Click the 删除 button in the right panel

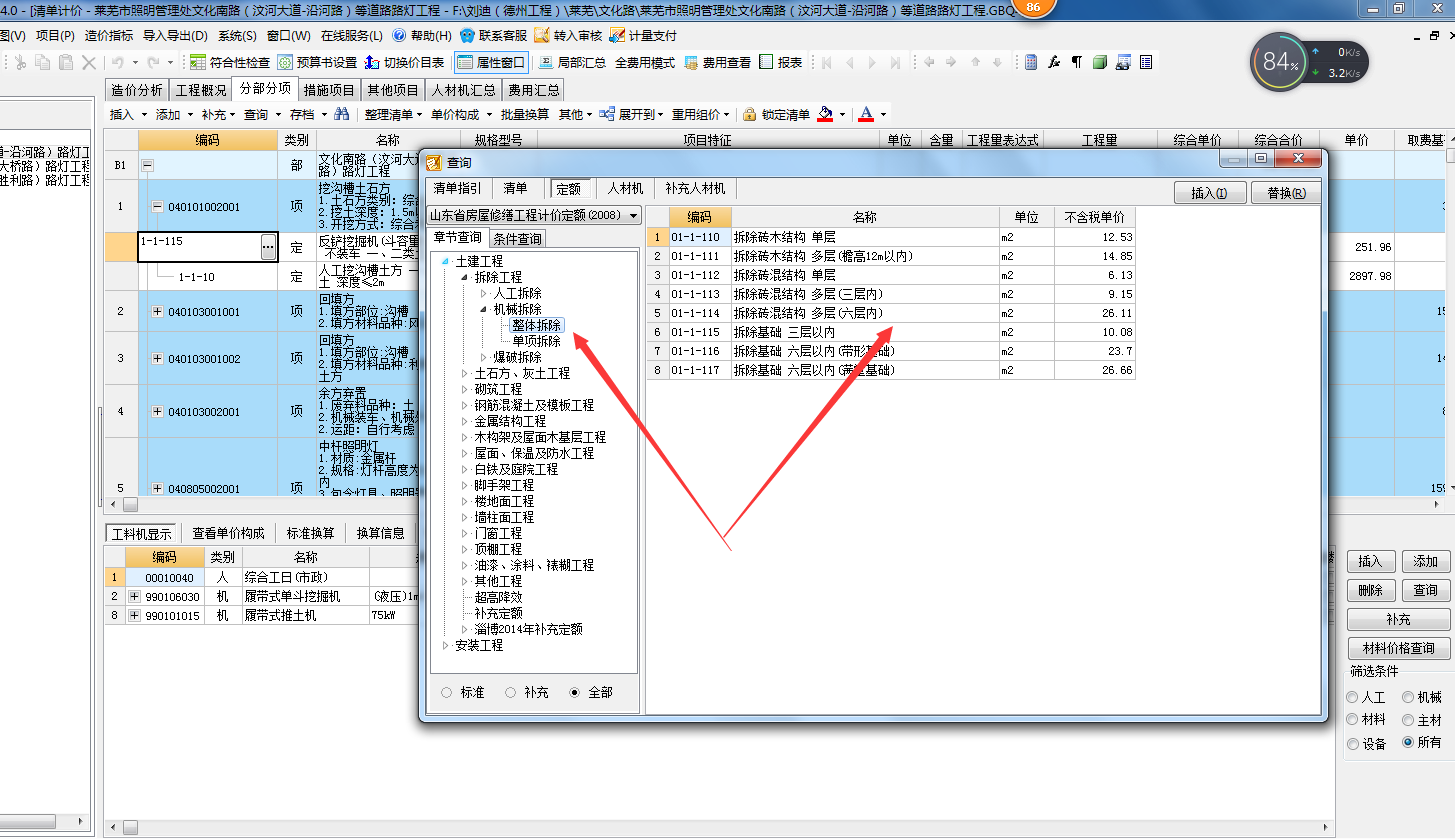click(x=1370, y=590)
